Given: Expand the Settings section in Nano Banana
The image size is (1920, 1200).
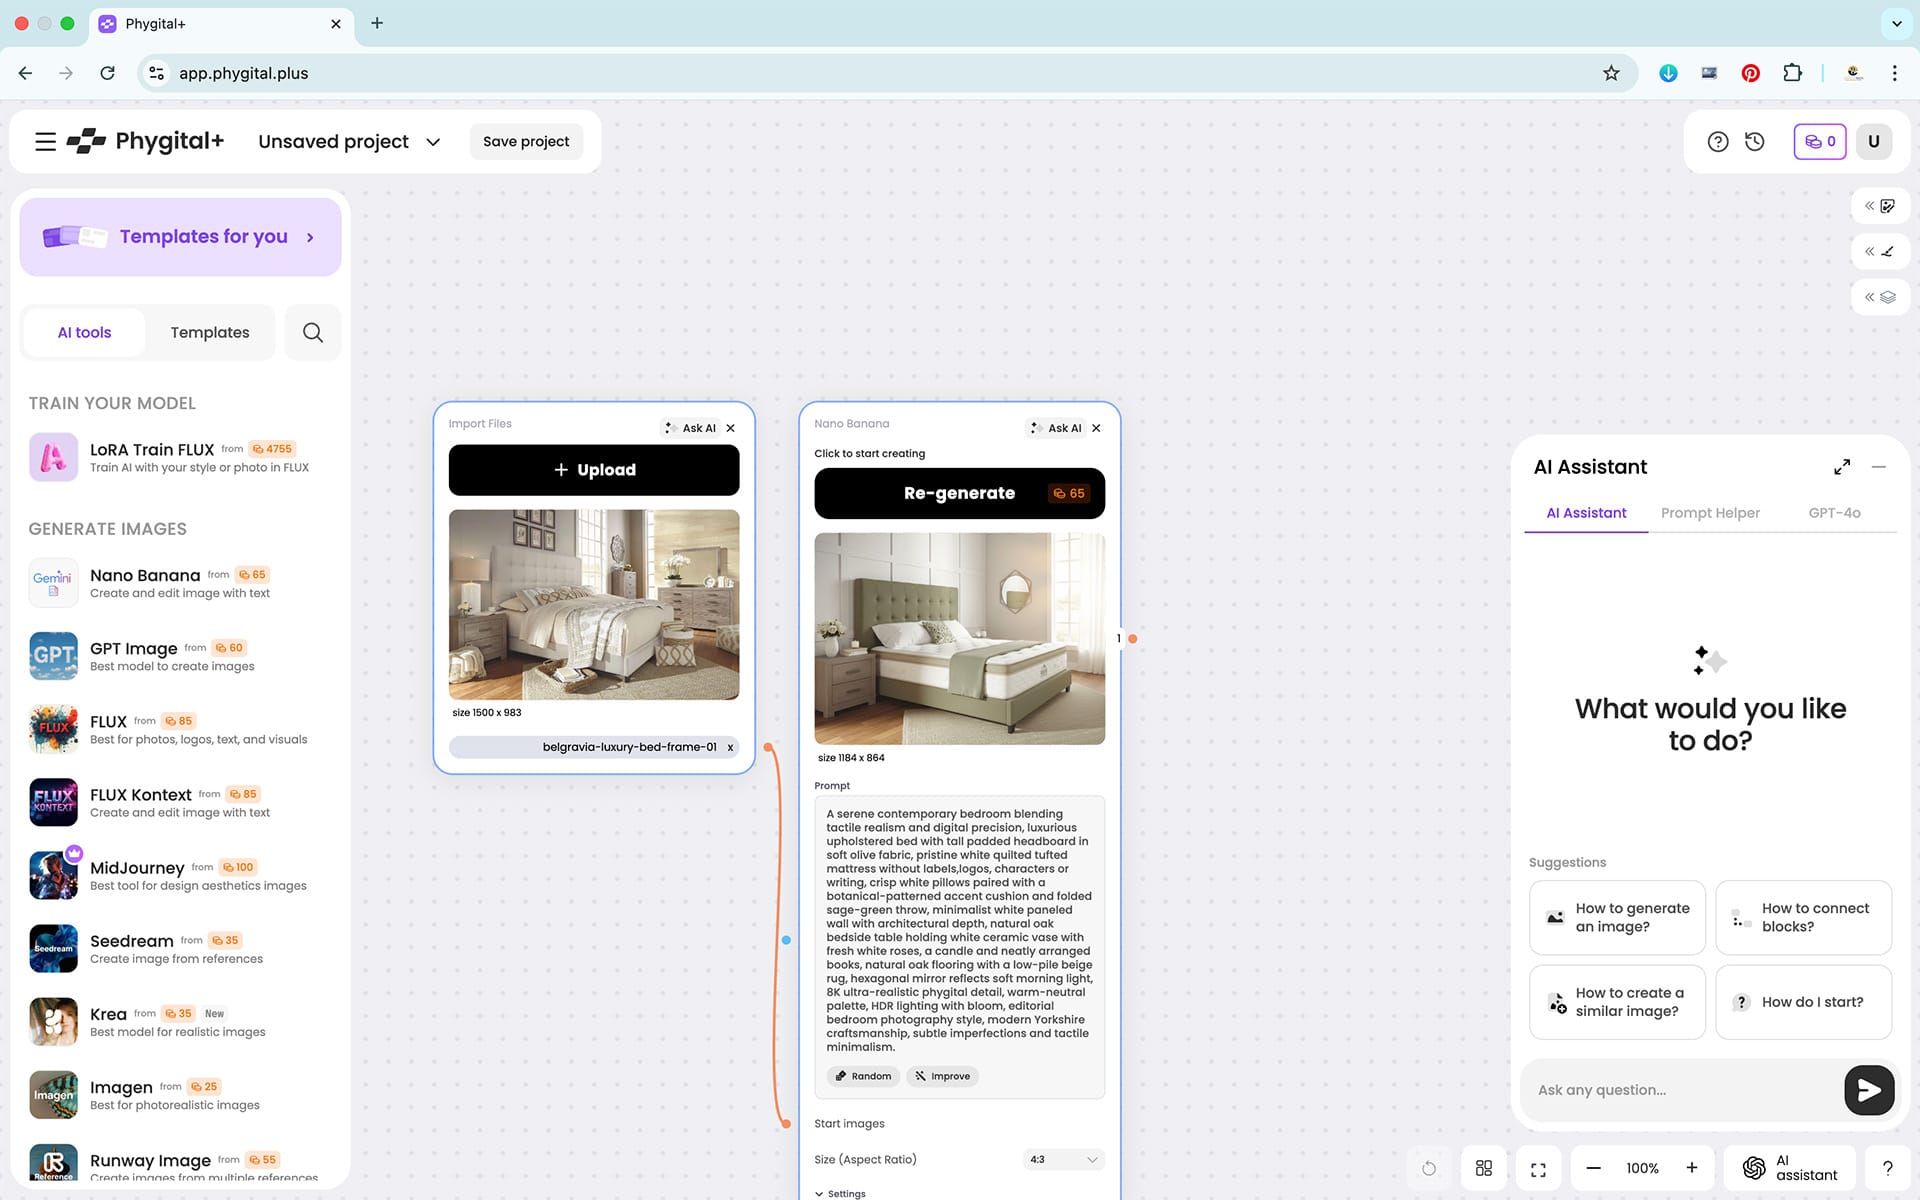Looking at the screenshot, I should (x=840, y=1193).
